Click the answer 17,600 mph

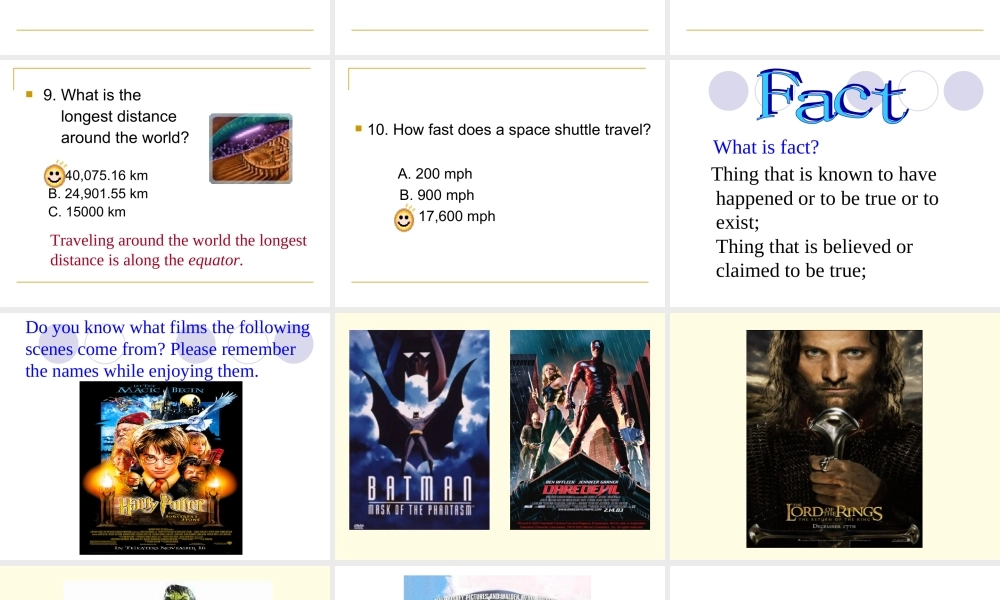(x=457, y=216)
